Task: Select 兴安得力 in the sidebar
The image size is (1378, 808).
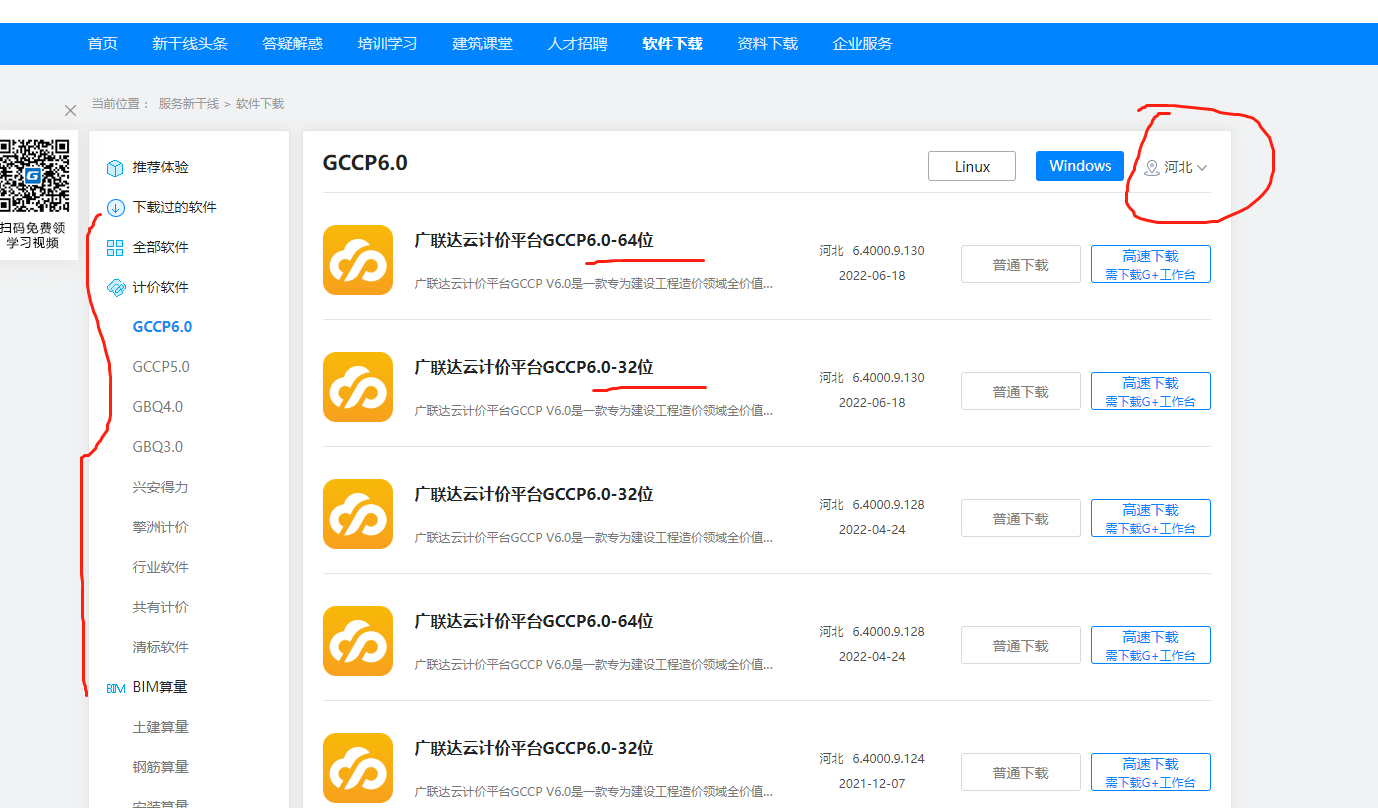Action: coord(160,487)
